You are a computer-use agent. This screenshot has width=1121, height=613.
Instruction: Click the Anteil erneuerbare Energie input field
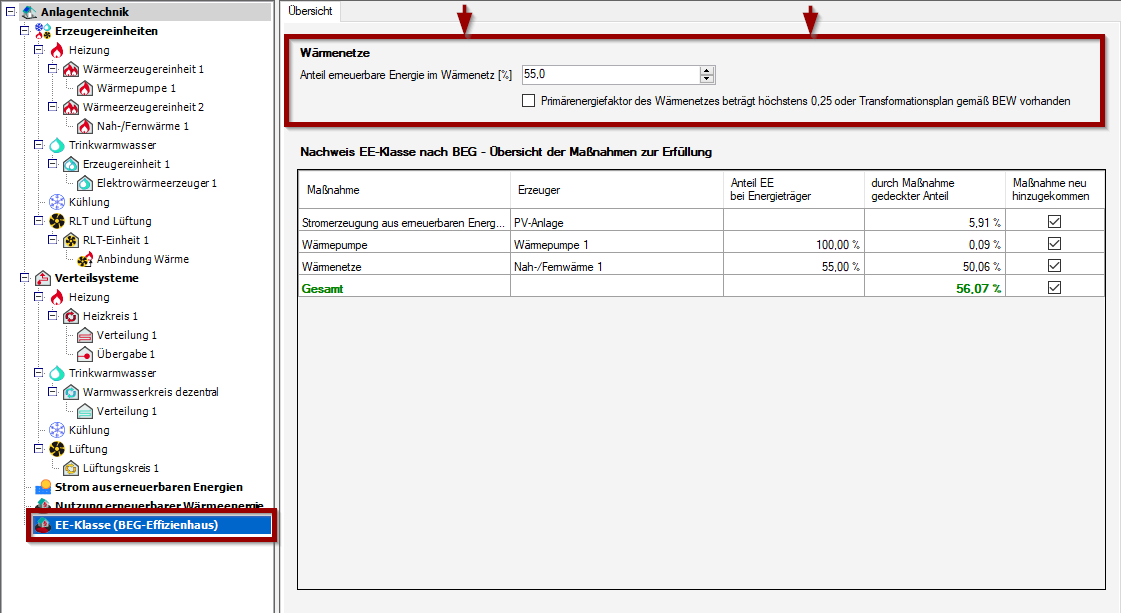tap(610, 74)
